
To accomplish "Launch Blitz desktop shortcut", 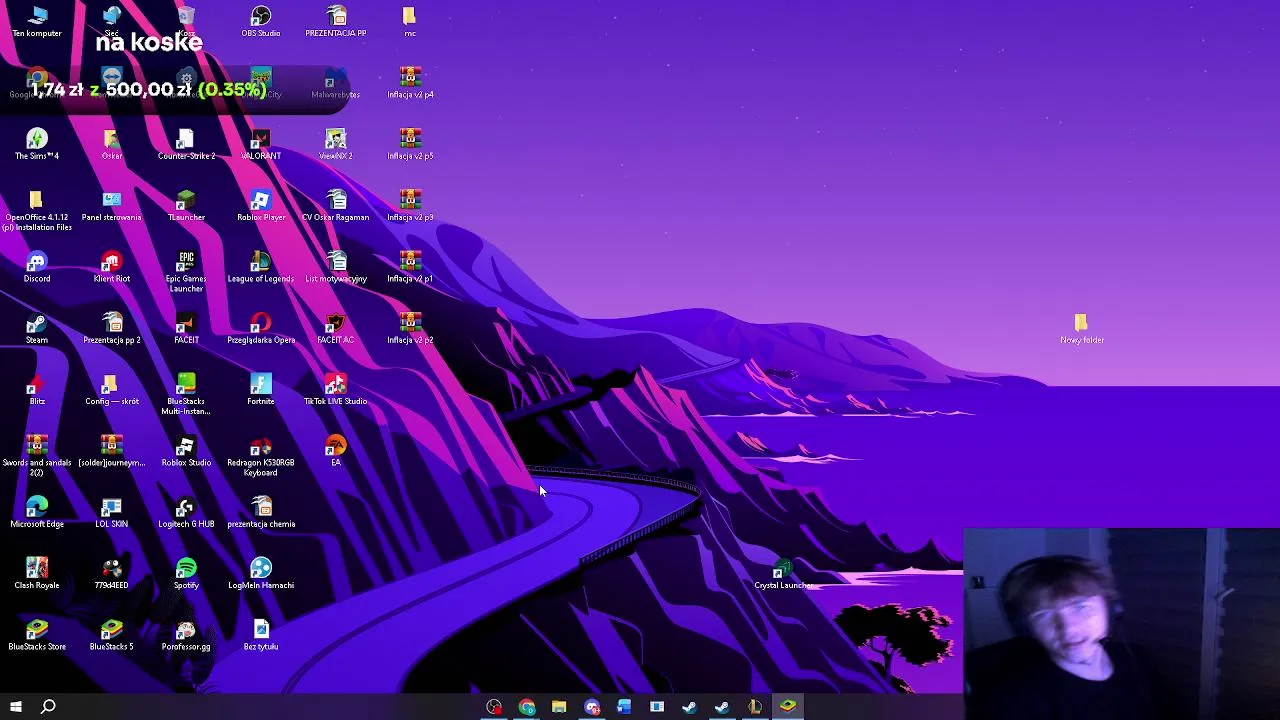I will (x=37, y=389).
